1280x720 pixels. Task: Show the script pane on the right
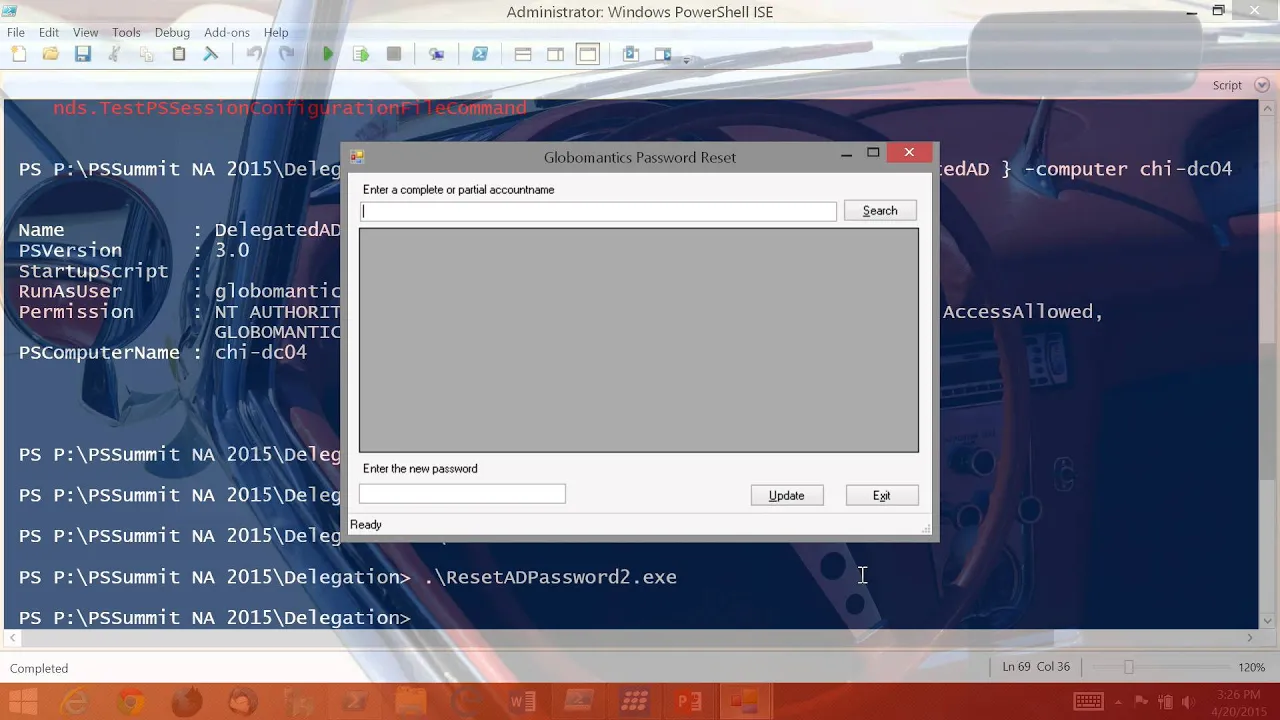tap(555, 54)
